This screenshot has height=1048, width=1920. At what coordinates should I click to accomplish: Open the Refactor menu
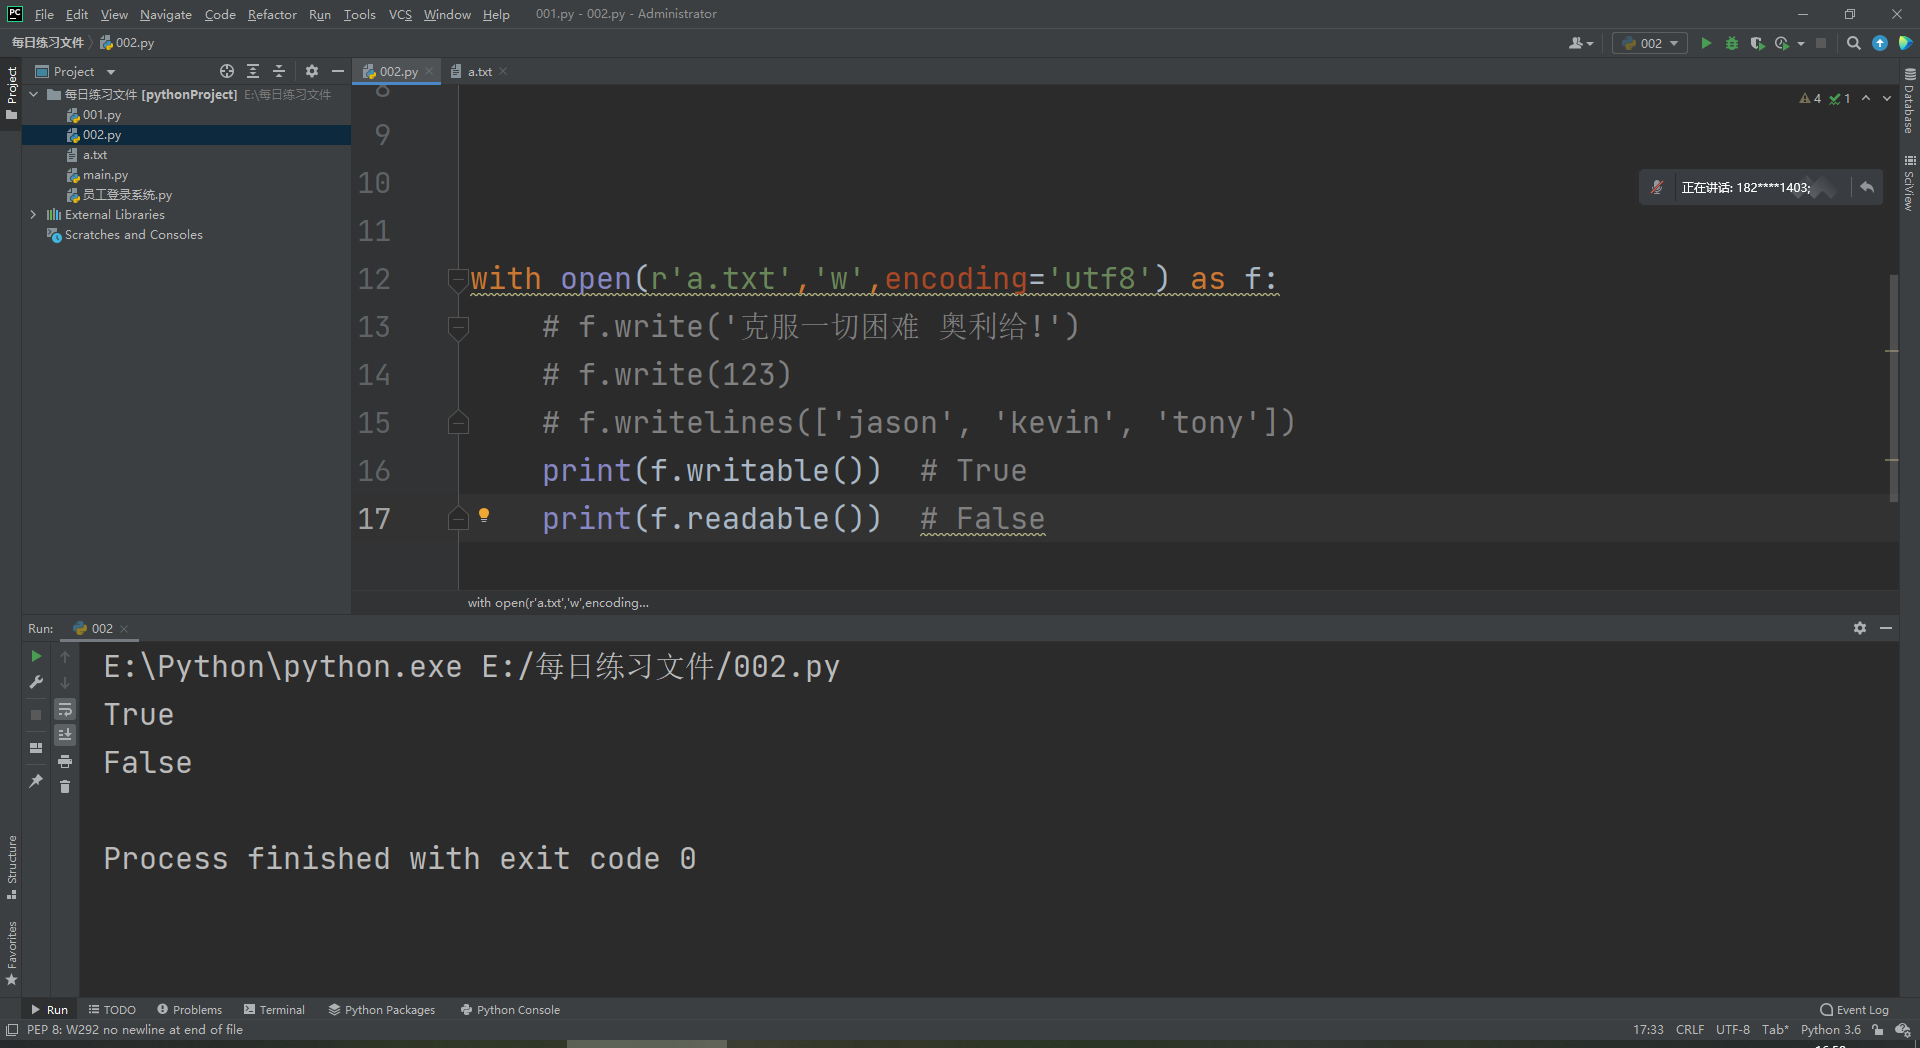pos(272,14)
